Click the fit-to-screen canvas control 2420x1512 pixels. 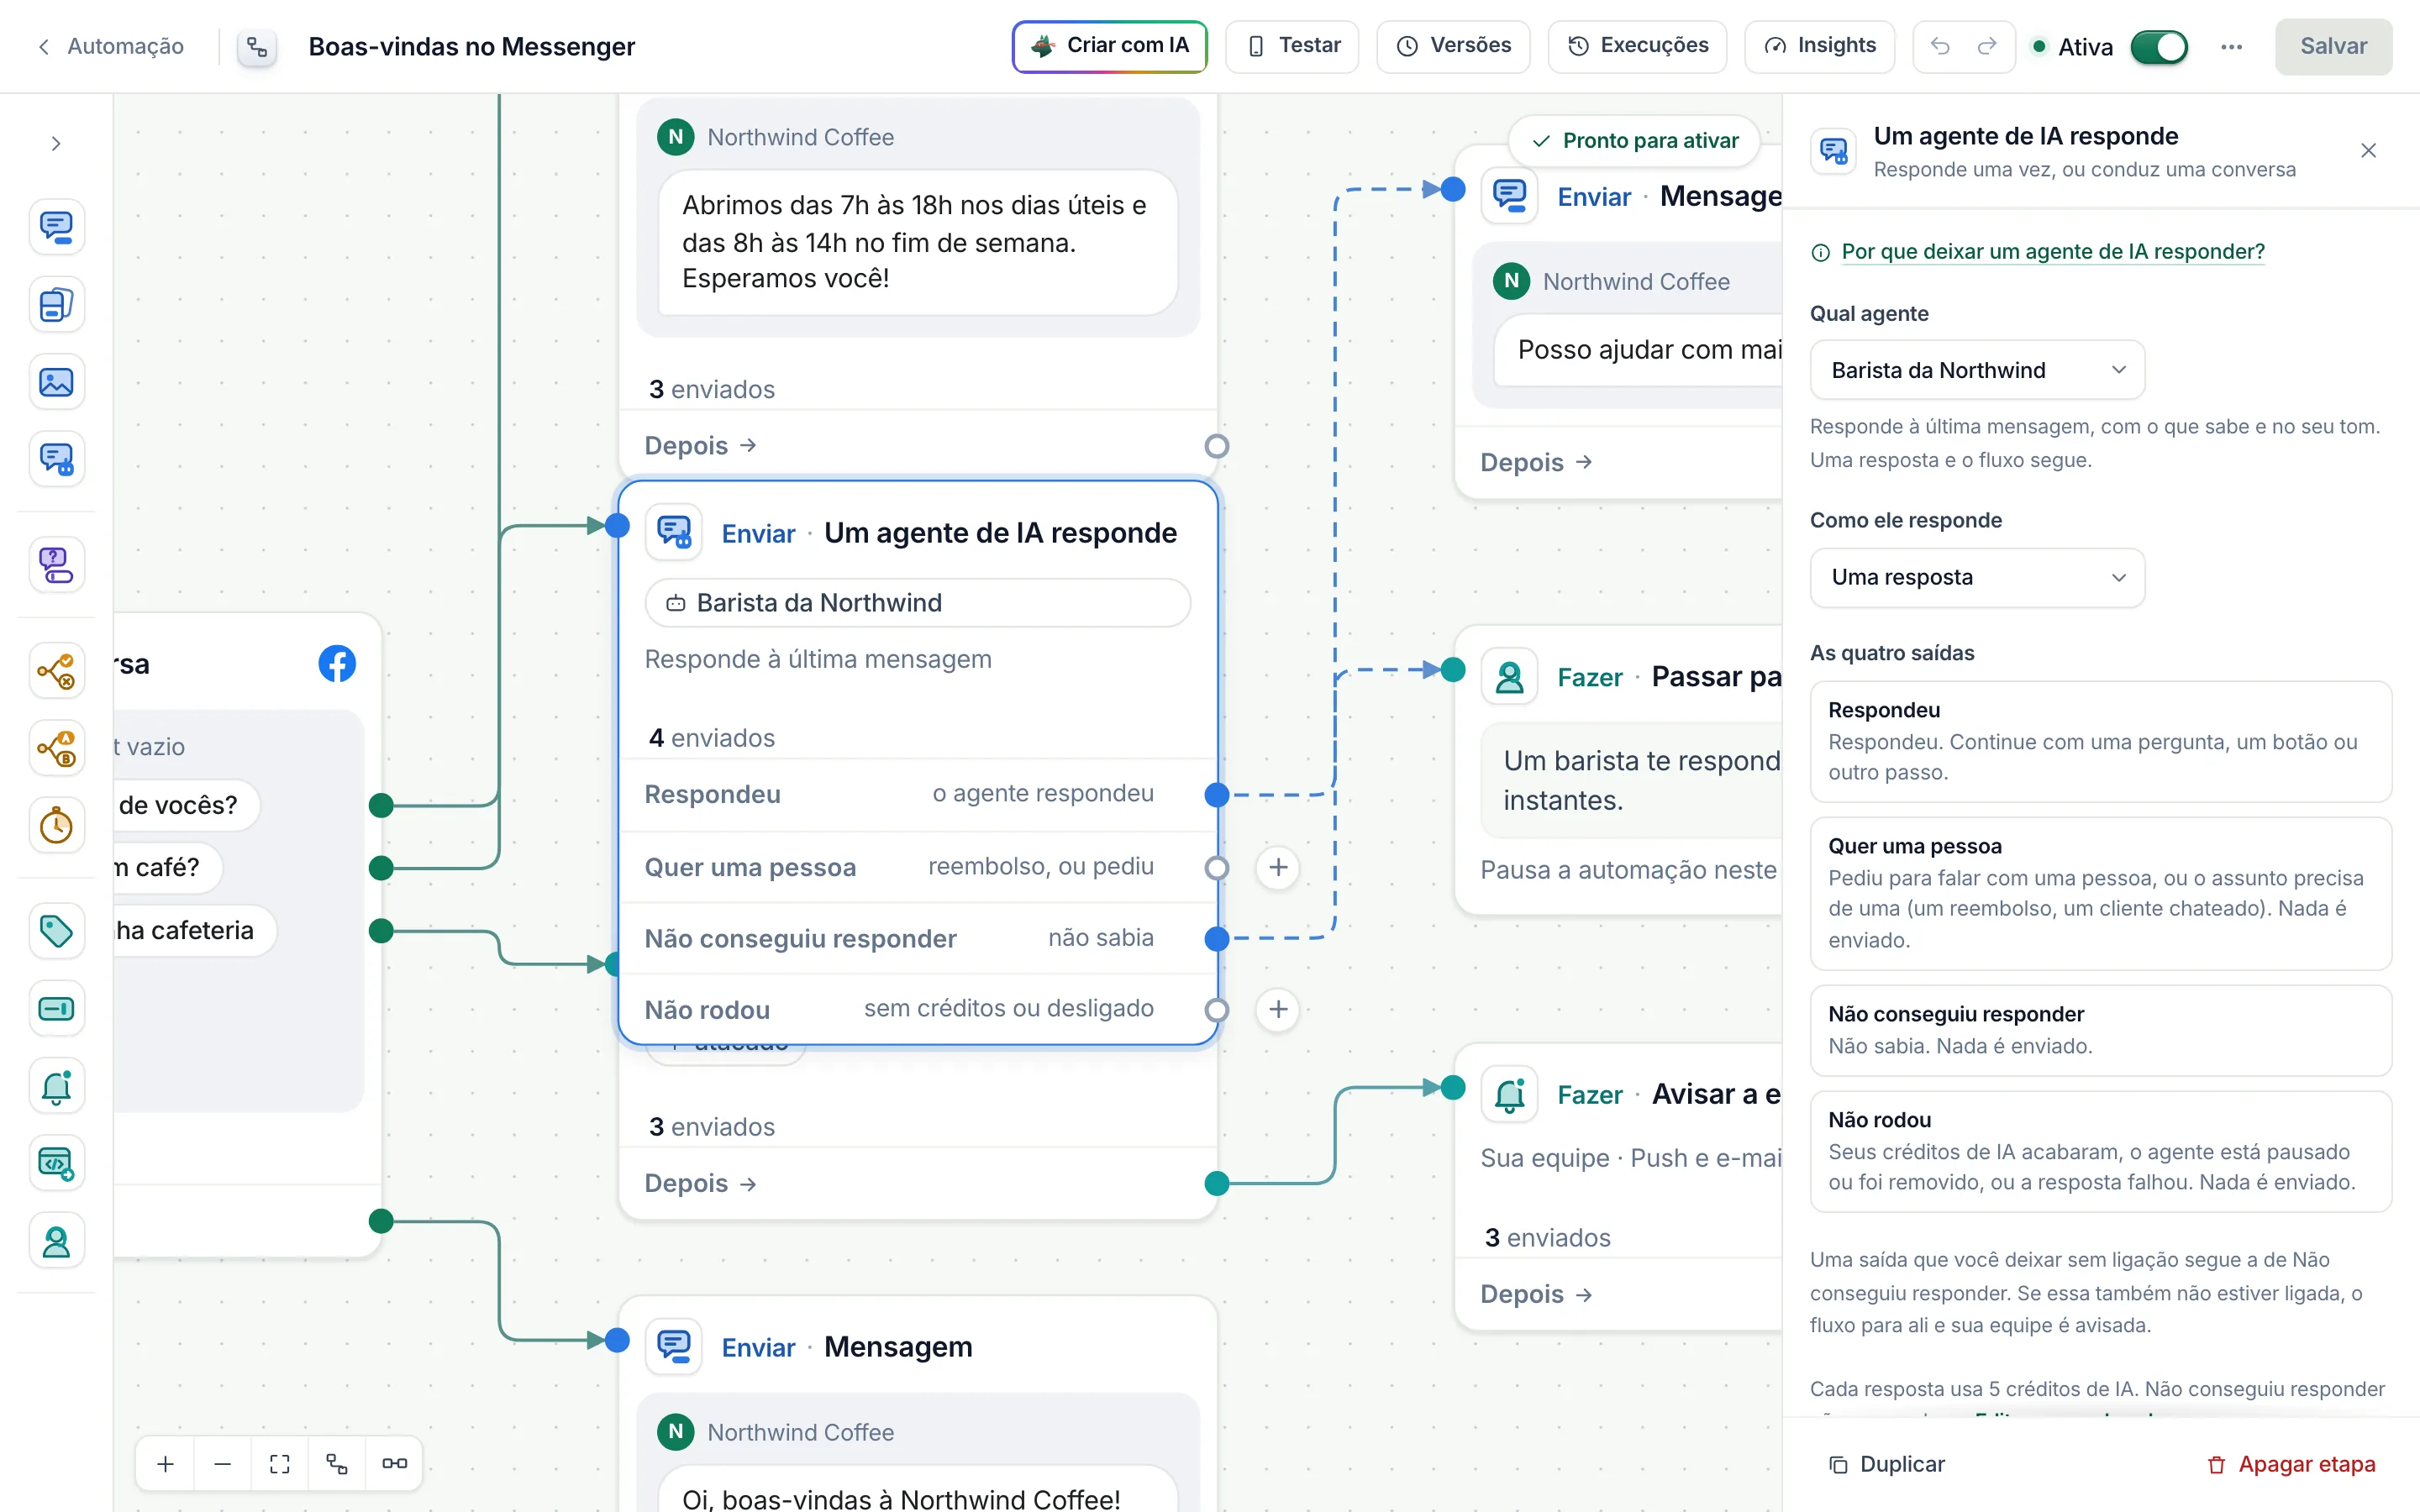[280, 1464]
